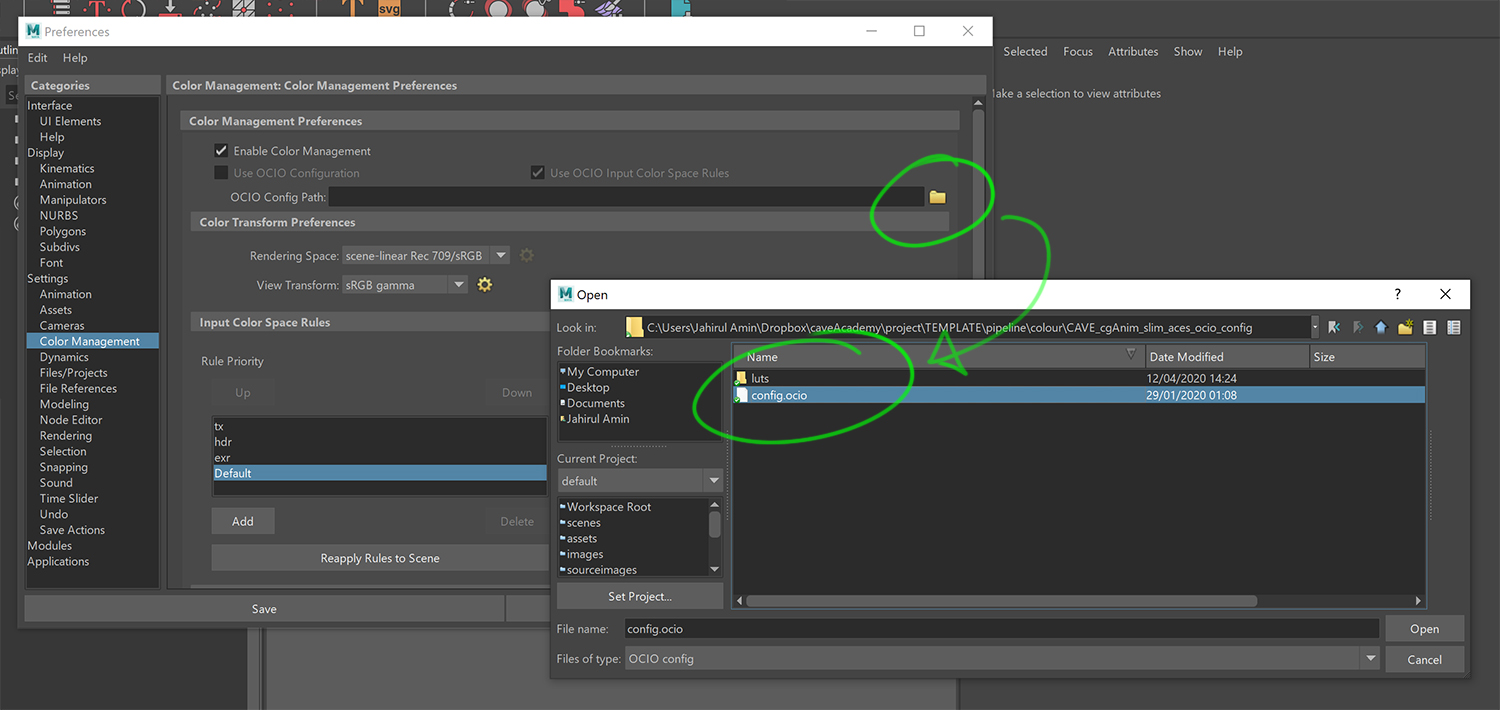The height and width of the screenshot is (710, 1500).
Task: Select Workspace Root in project list
Action: tap(609, 507)
